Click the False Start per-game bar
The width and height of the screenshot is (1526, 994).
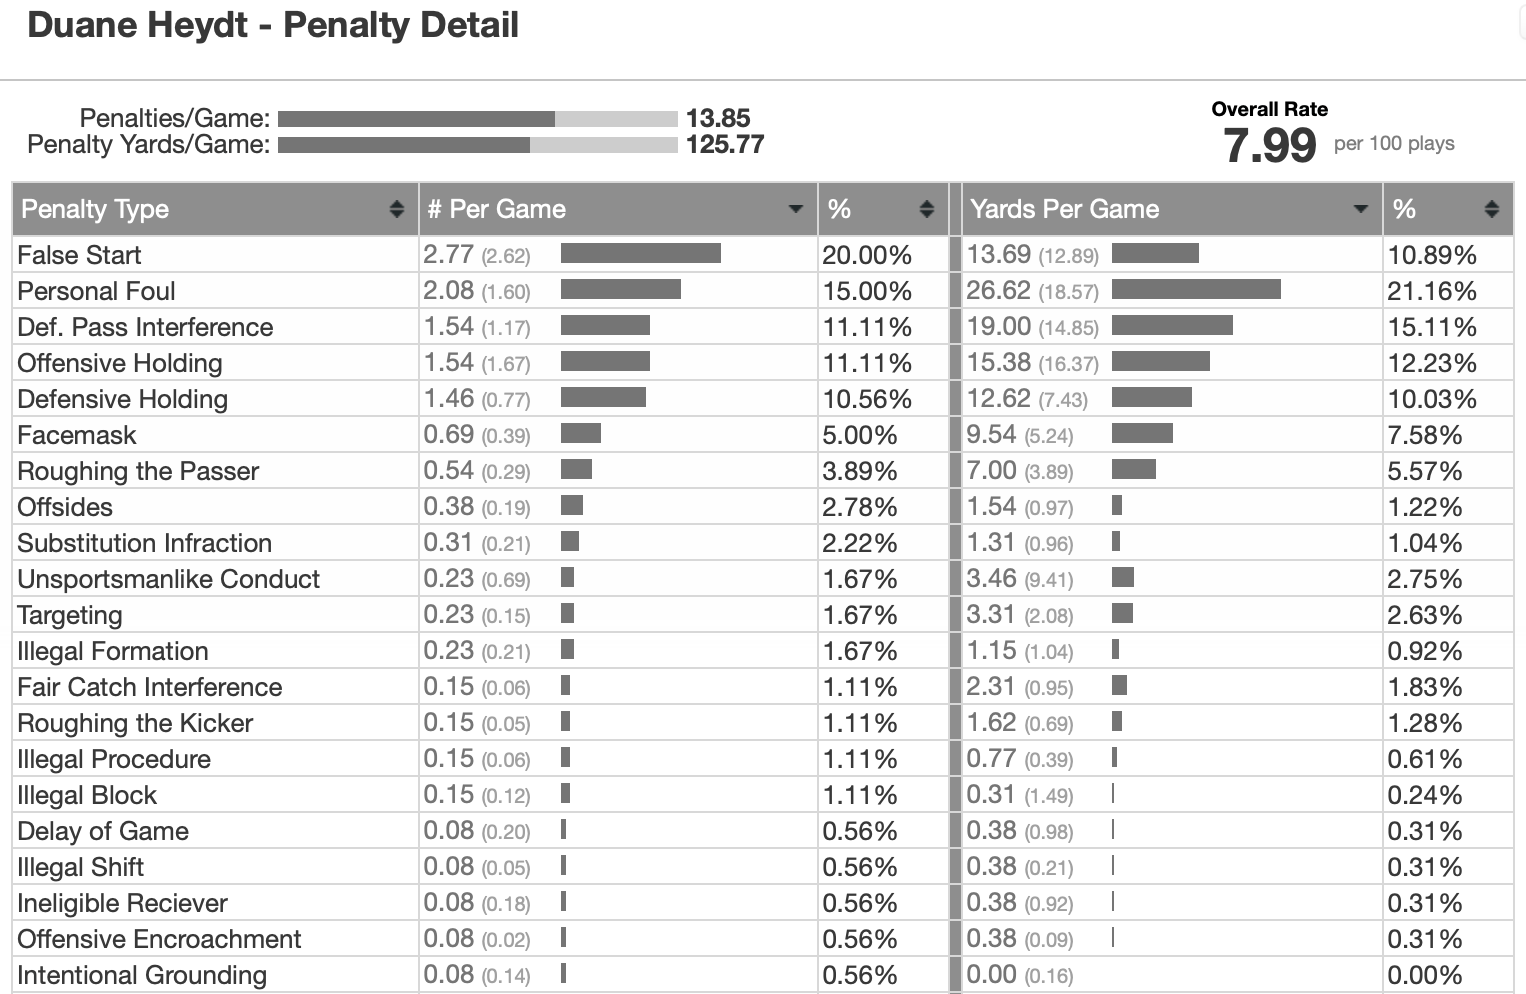pos(641,253)
